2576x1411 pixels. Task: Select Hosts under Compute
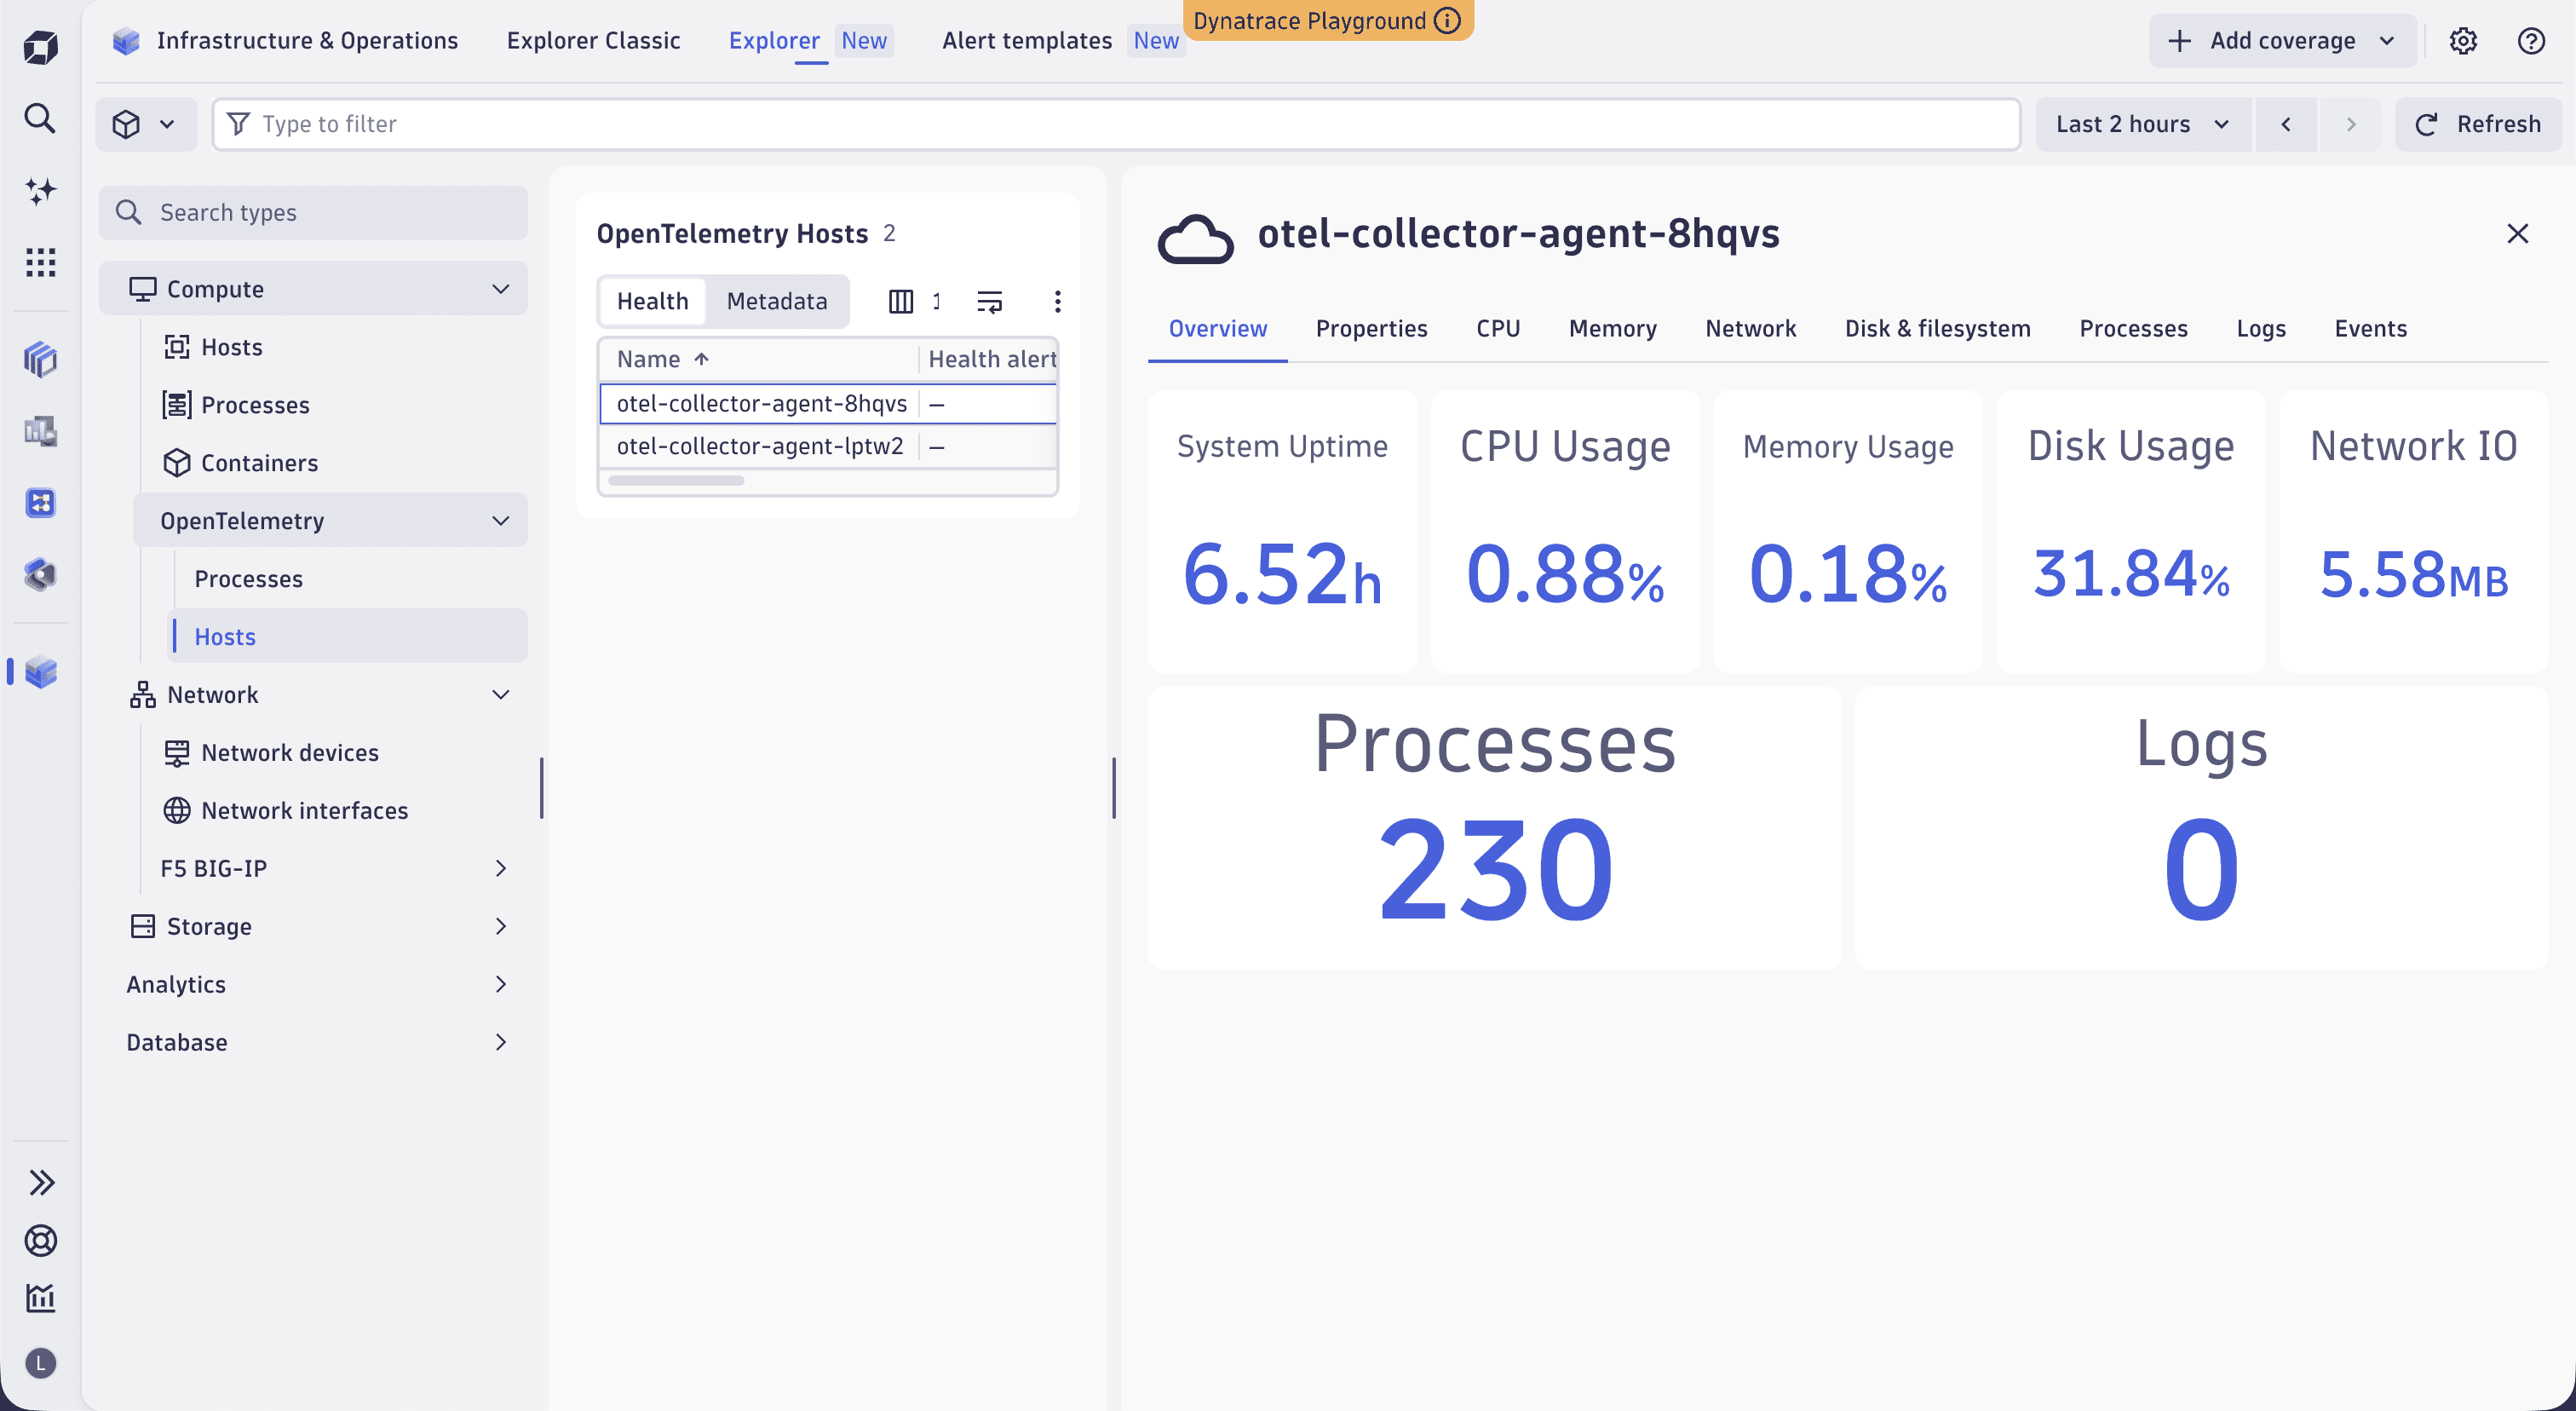tap(231, 347)
